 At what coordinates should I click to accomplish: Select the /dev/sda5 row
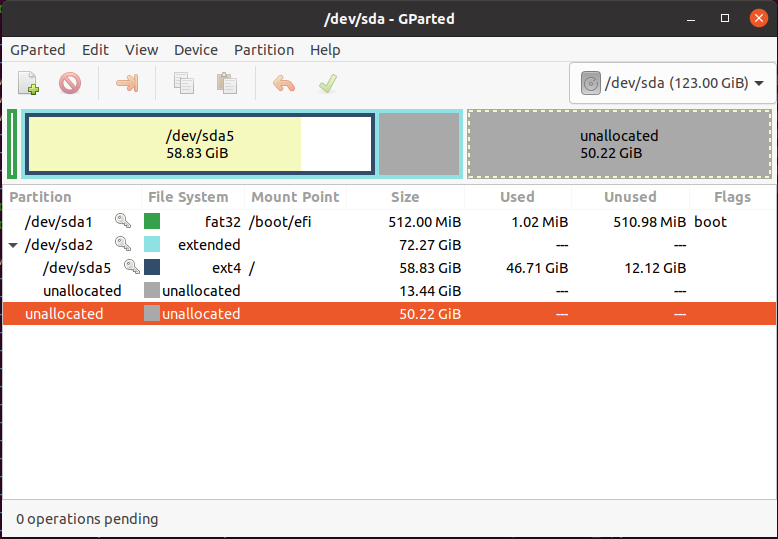coord(389,268)
